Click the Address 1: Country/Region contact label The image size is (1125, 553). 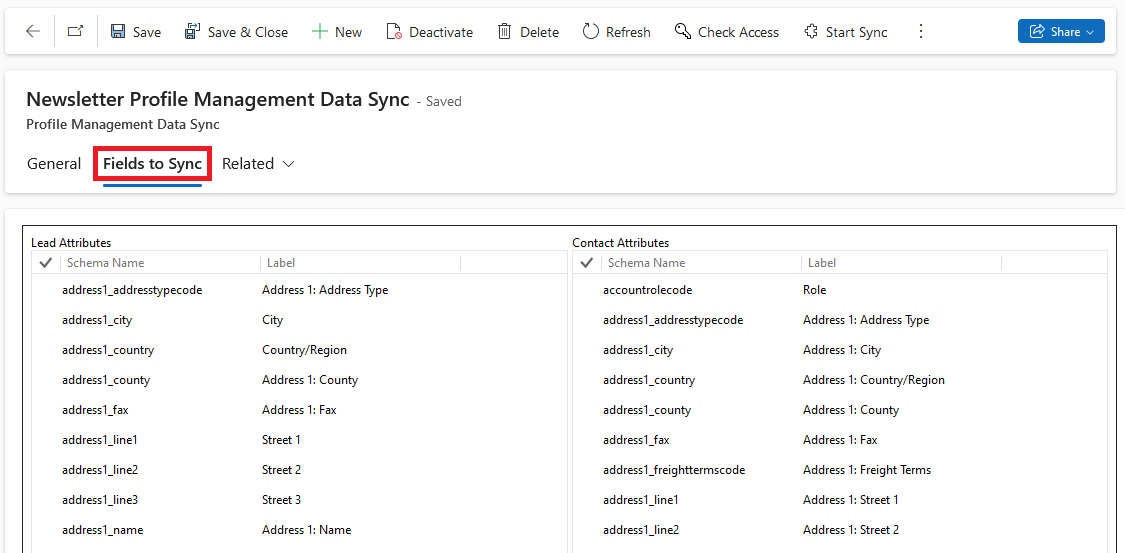874,380
